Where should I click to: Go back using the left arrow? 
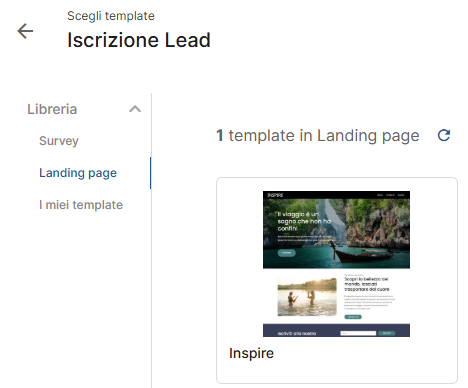[25, 31]
